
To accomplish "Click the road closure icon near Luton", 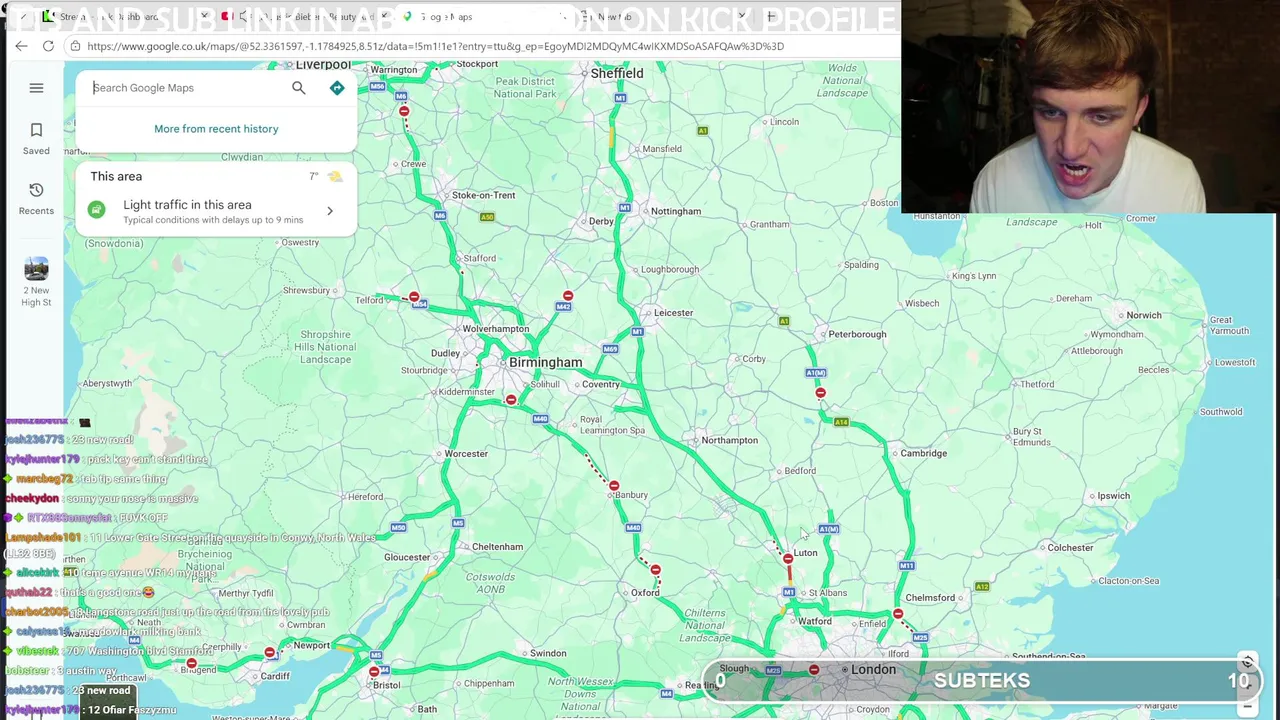I will pyautogui.click(x=788, y=559).
